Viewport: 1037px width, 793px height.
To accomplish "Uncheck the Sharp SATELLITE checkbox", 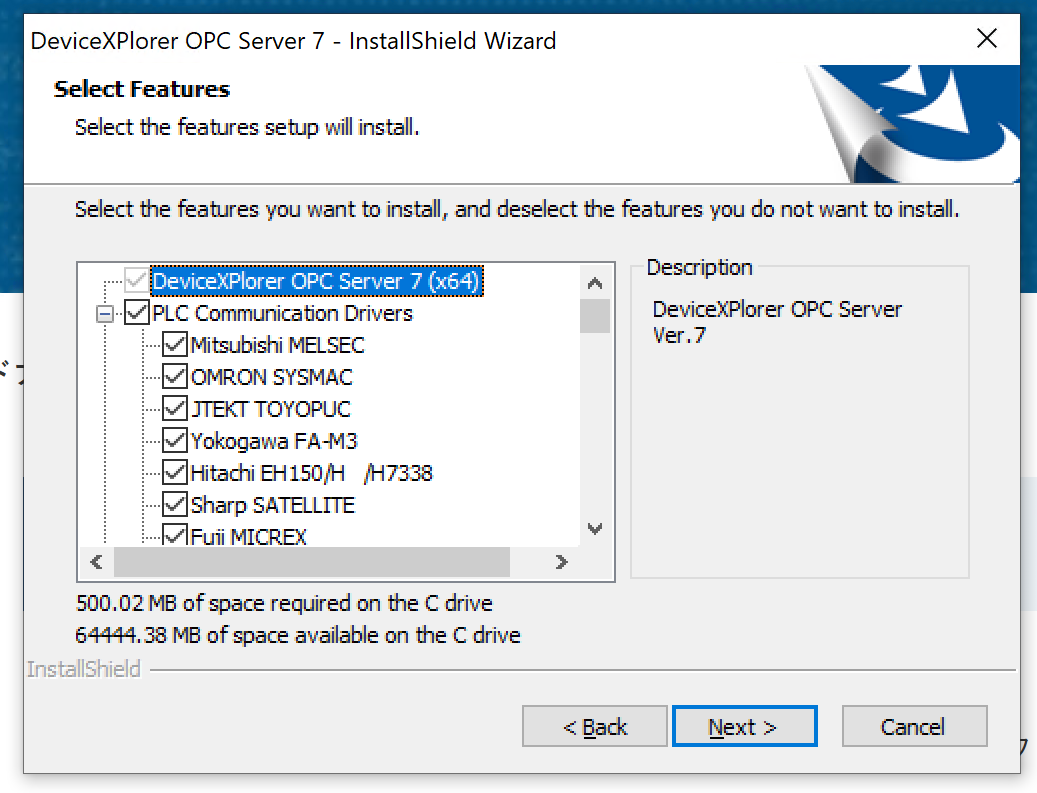I will coord(175,505).
